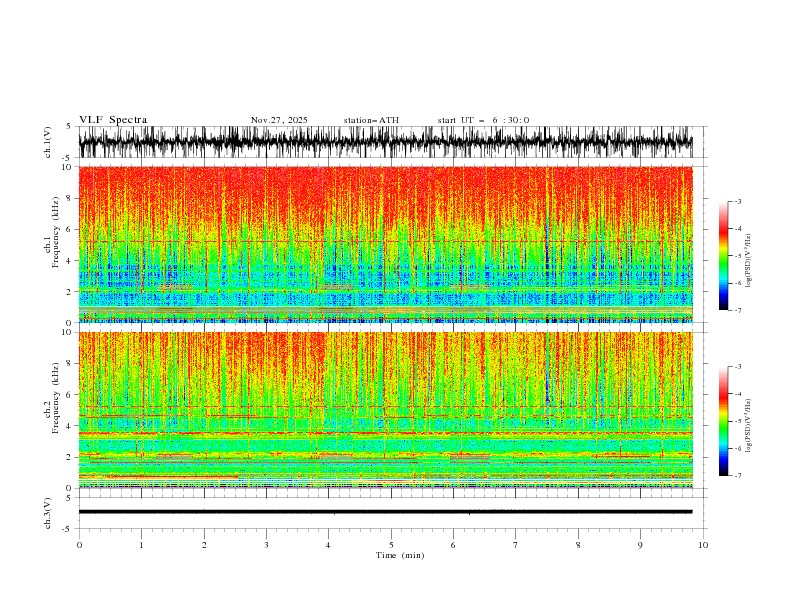Click the ch.3 flat waveform trace
792x612 pixels.
(386, 512)
